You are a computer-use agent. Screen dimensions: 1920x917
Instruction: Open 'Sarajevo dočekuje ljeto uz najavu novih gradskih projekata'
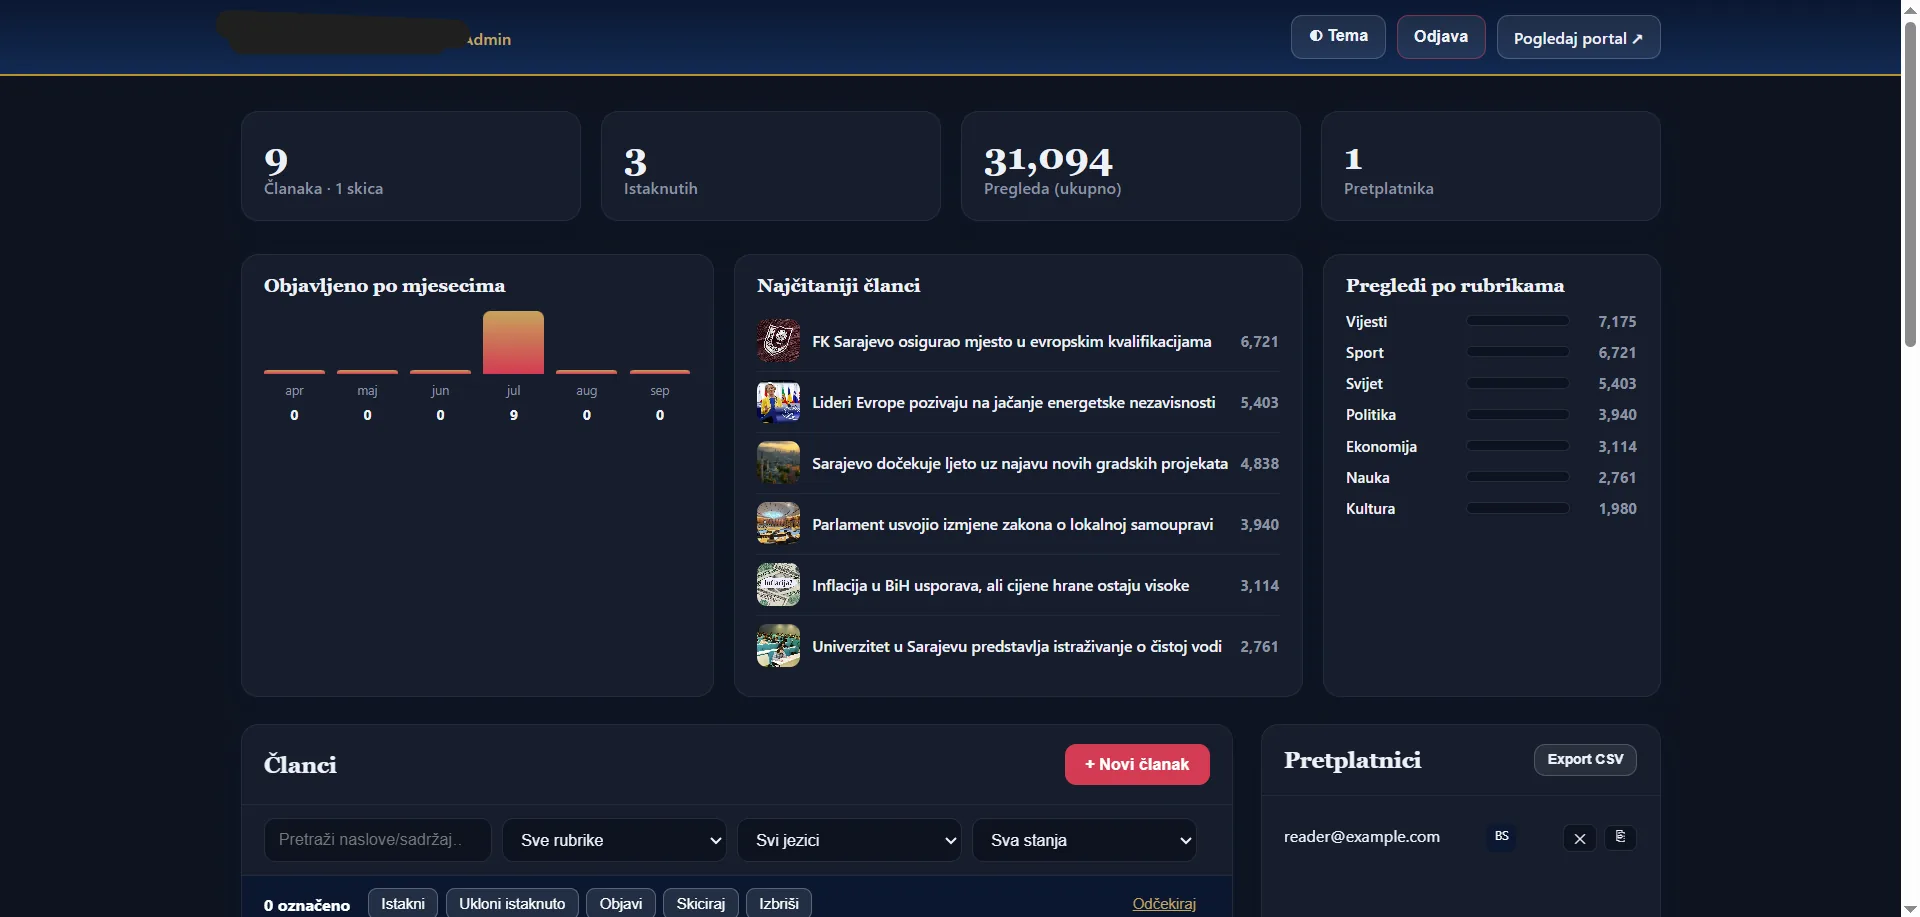[x=1020, y=464]
